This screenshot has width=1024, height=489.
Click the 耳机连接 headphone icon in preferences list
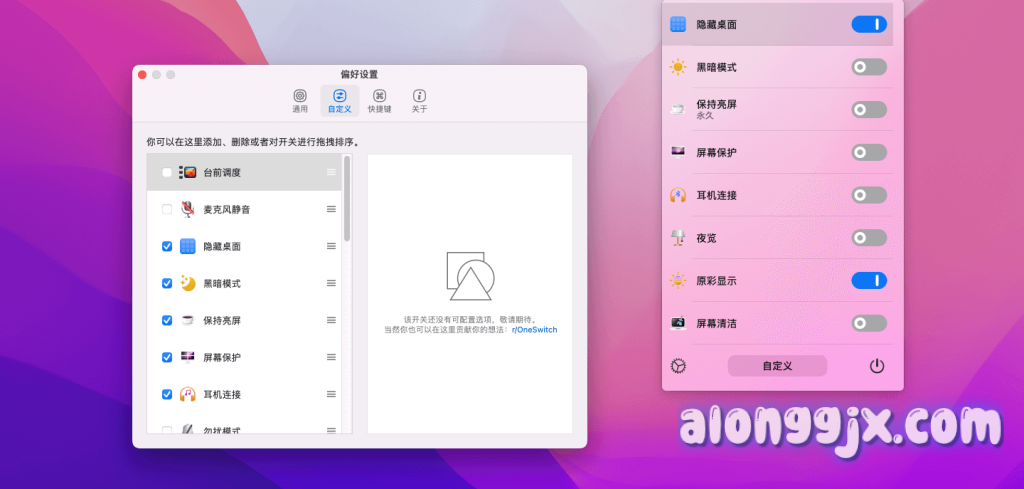[187, 394]
